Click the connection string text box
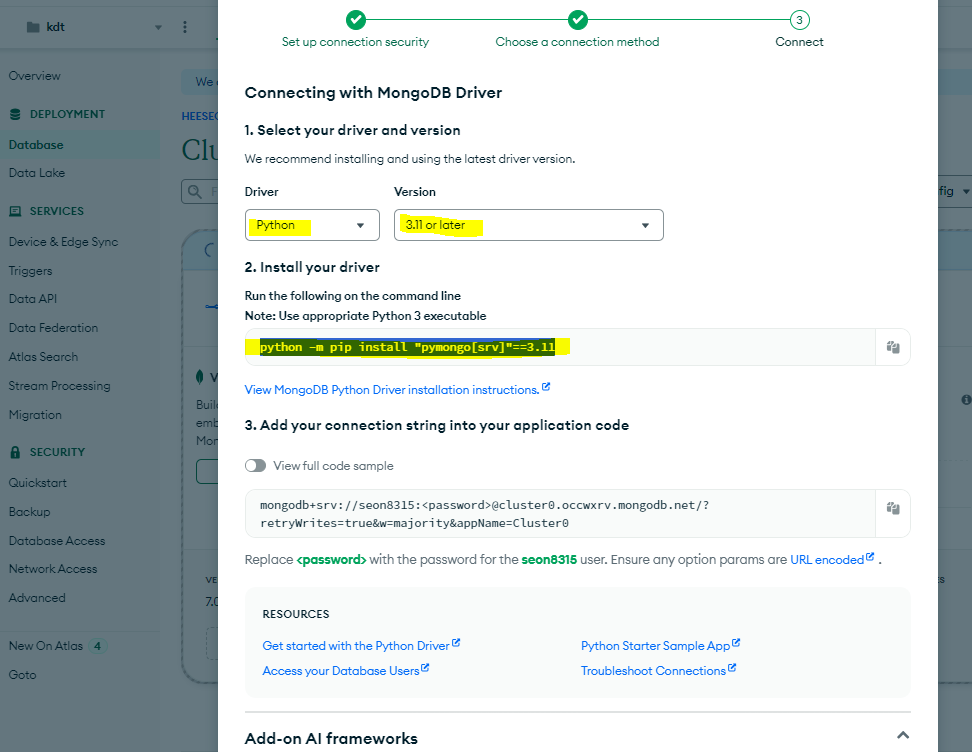The width and height of the screenshot is (972, 752). coord(560,514)
